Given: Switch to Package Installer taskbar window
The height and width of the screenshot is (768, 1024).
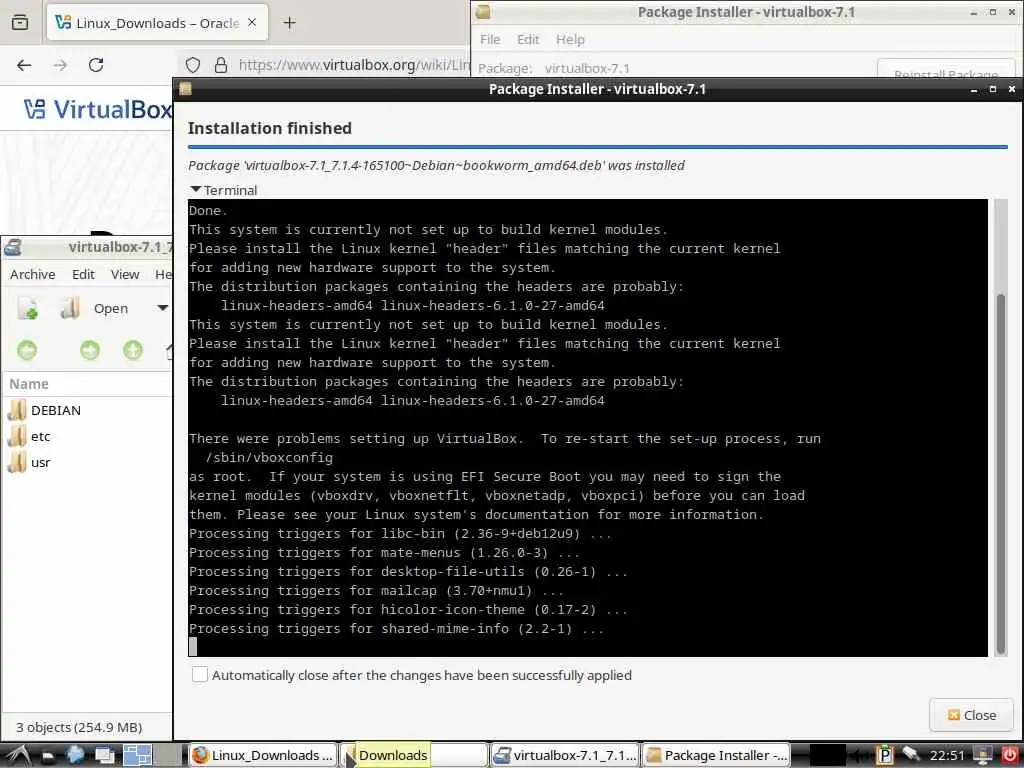Looking at the screenshot, I should [x=716, y=756].
